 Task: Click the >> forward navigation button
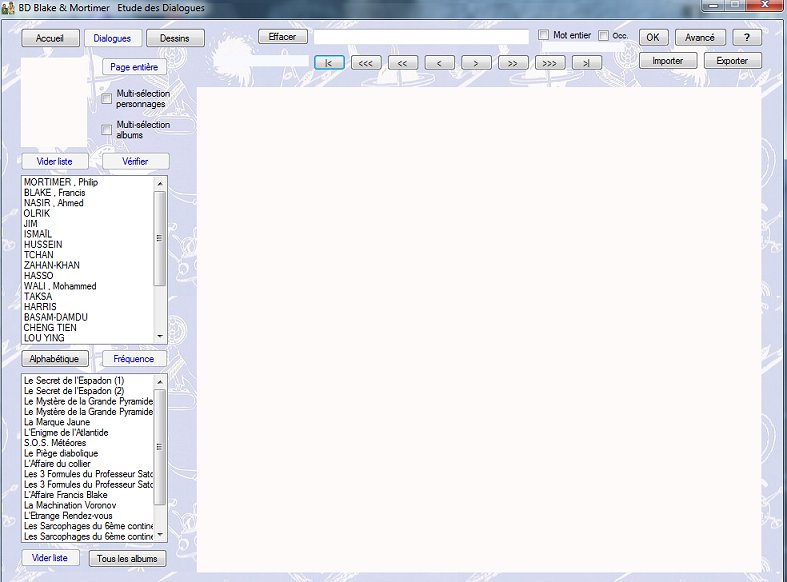(512, 63)
